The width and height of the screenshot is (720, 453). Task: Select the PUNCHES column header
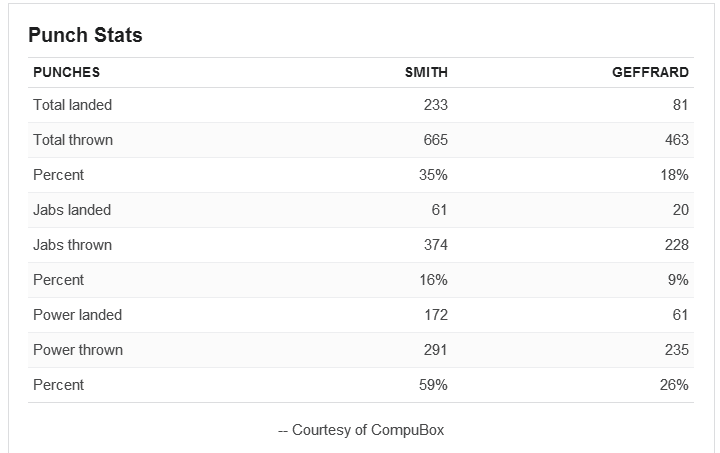pos(67,73)
